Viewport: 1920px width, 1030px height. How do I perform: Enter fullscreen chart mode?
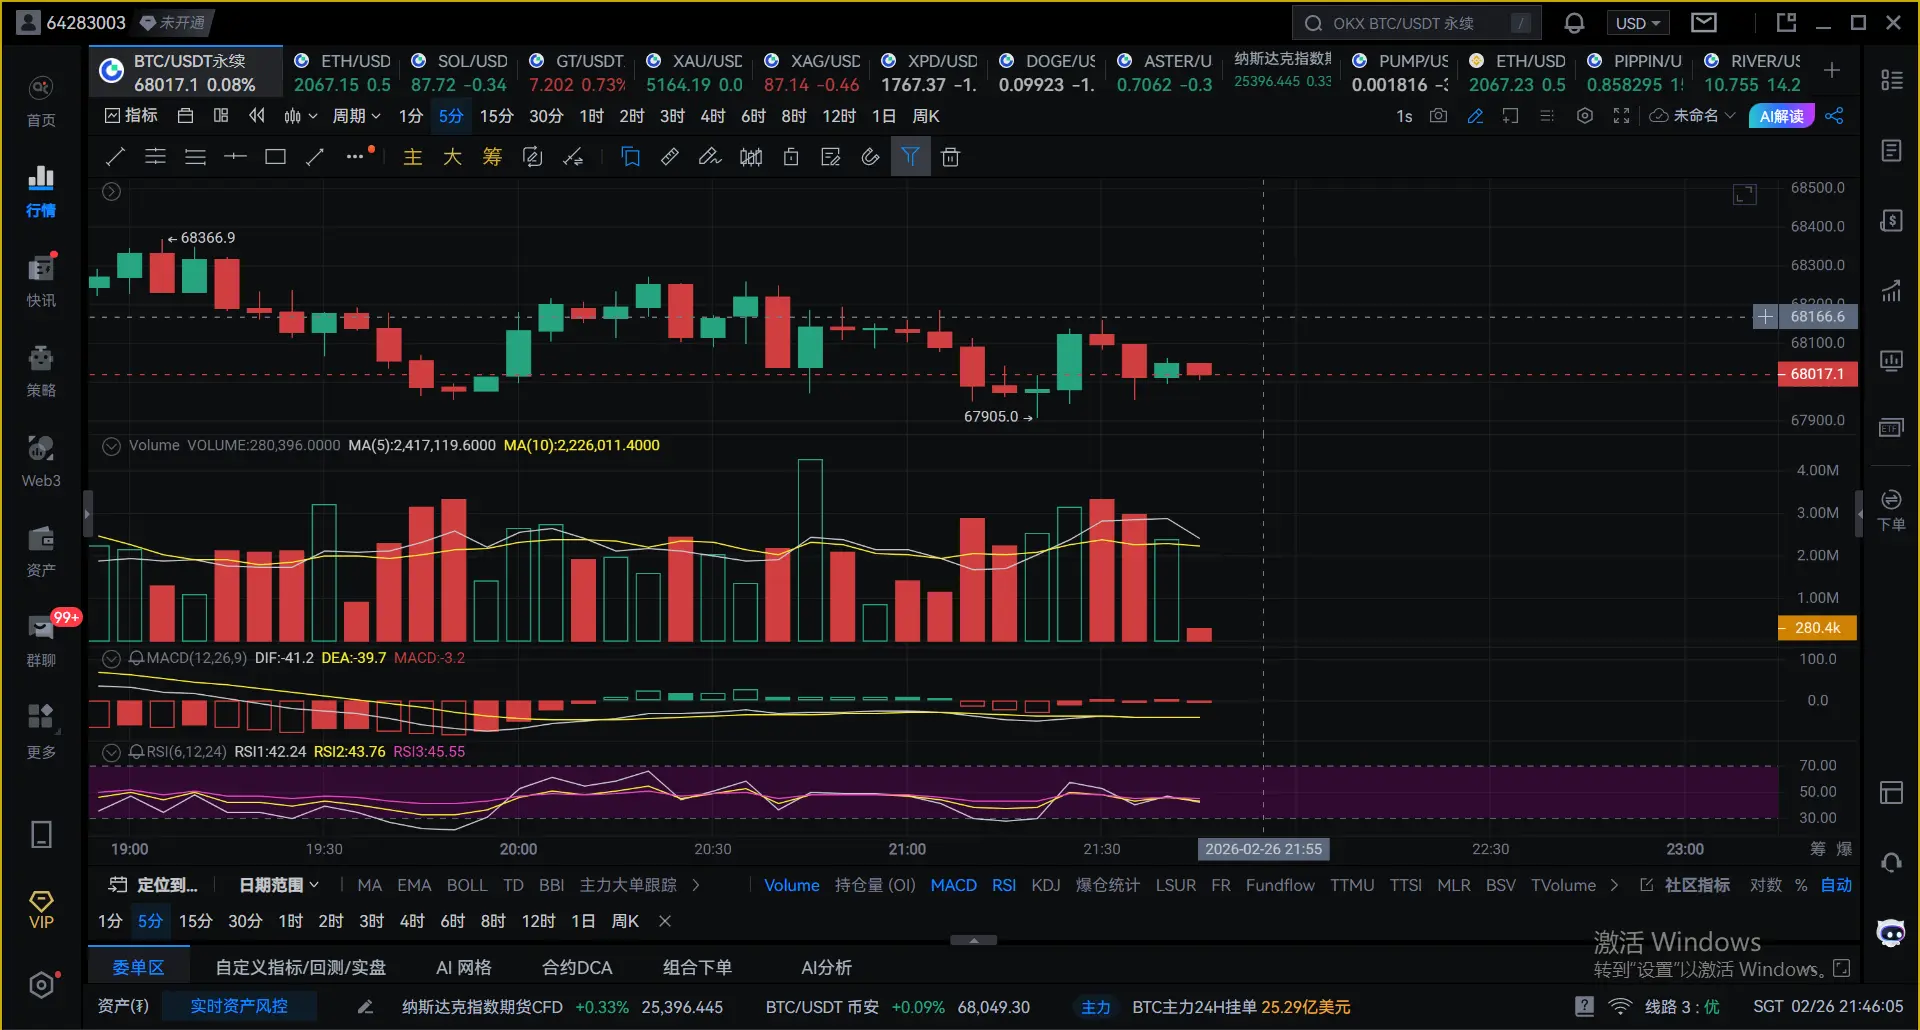pos(1621,116)
